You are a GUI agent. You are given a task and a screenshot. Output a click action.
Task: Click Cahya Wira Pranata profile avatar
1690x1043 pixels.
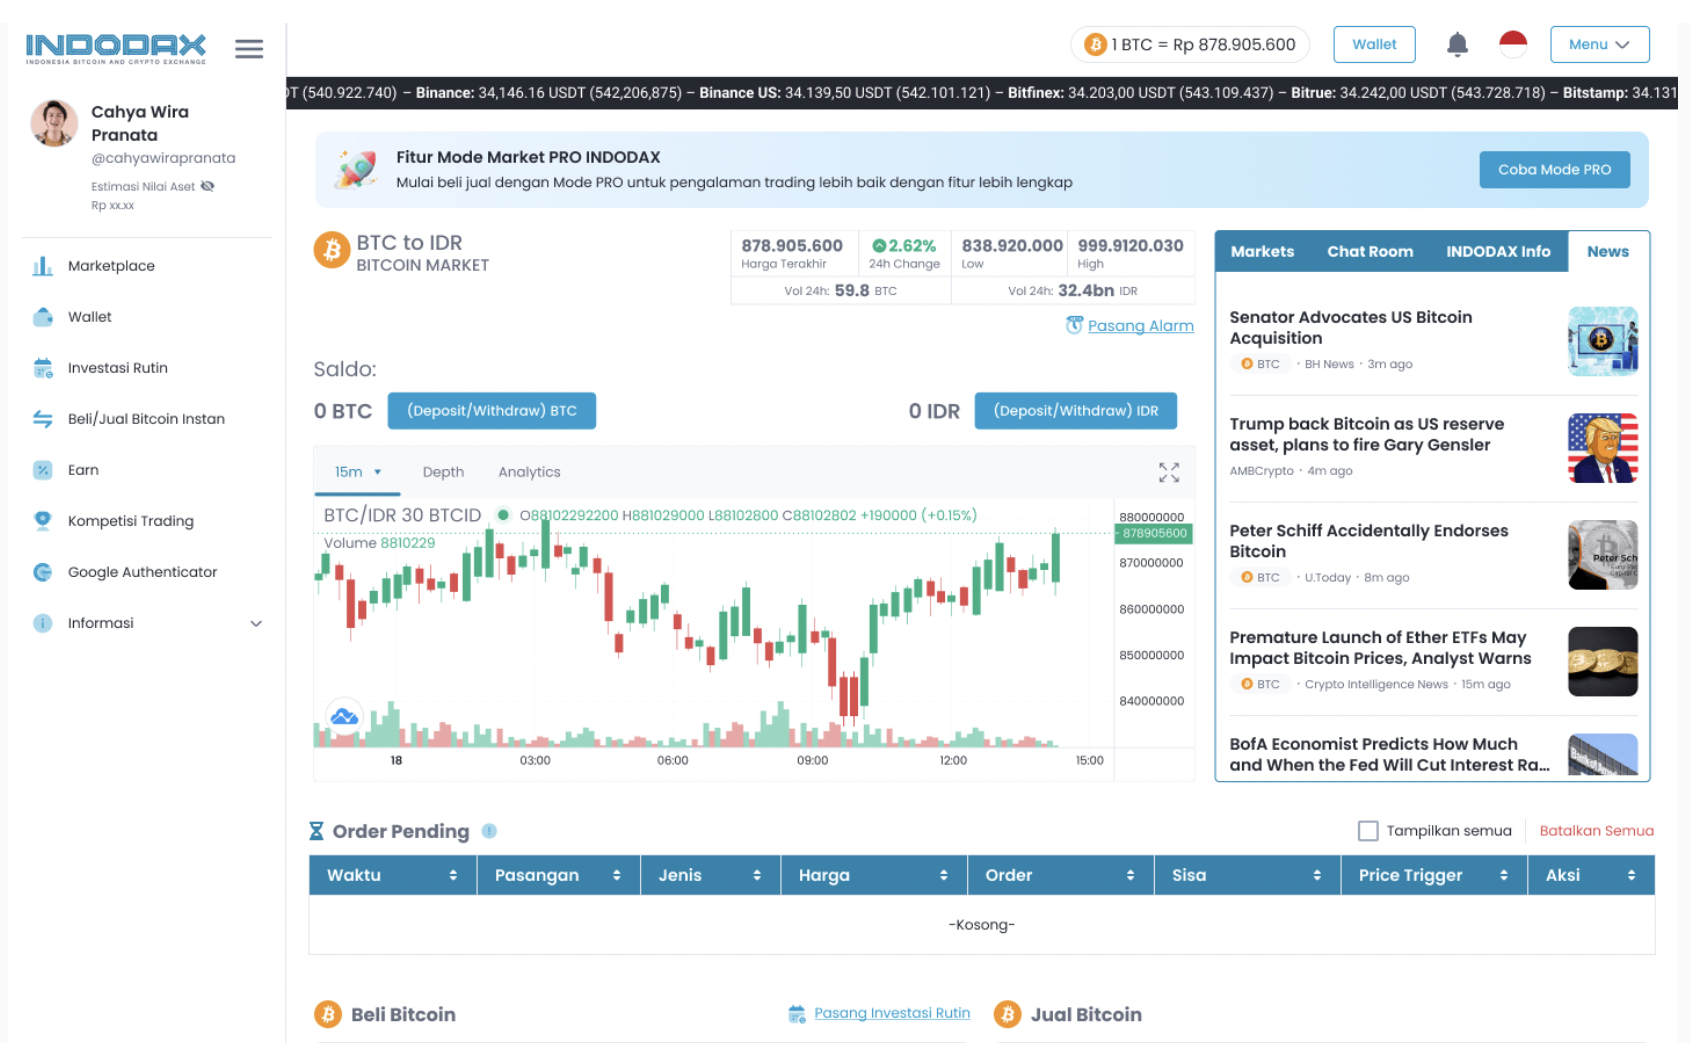(x=54, y=123)
